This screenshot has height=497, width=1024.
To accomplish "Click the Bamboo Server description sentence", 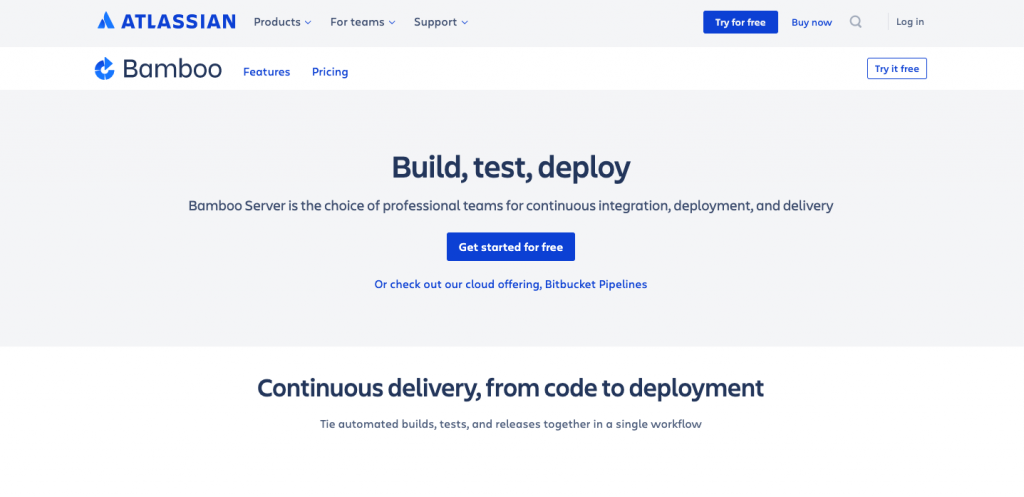I will (x=511, y=206).
